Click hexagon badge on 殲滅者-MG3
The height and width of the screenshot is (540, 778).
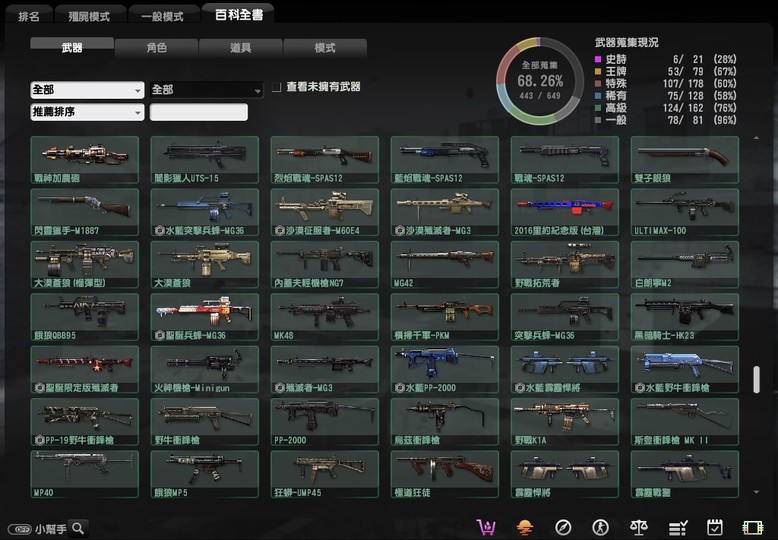pyautogui.click(x=279, y=388)
